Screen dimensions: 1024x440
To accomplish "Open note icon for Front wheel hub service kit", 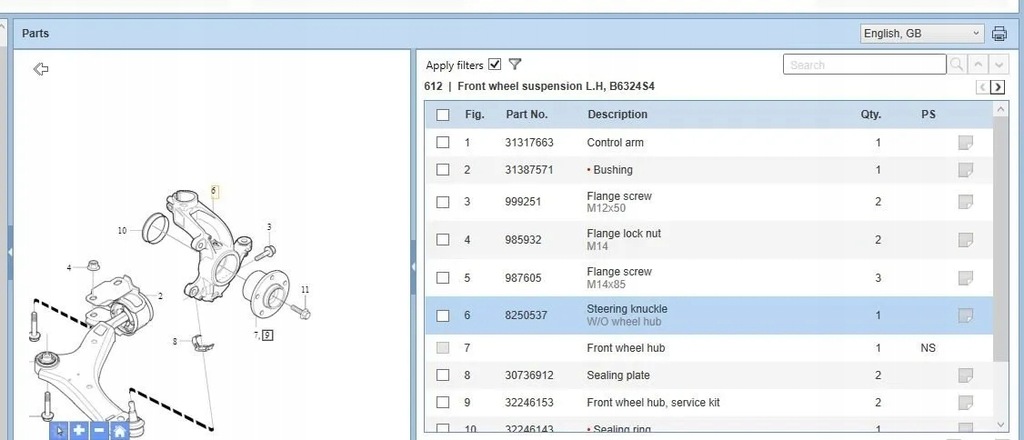I will pos(965,402).
